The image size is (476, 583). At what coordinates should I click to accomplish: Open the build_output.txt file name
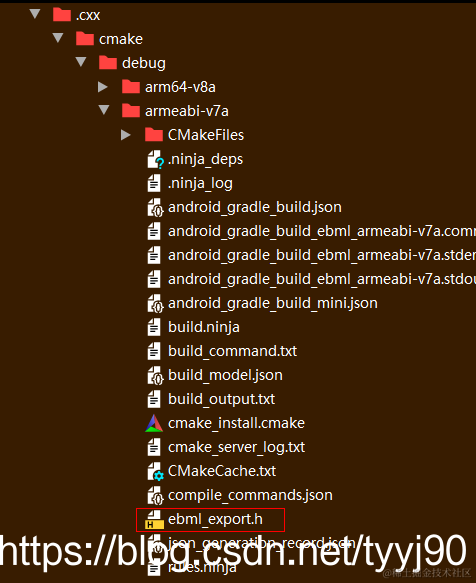(x=221, y=399)
